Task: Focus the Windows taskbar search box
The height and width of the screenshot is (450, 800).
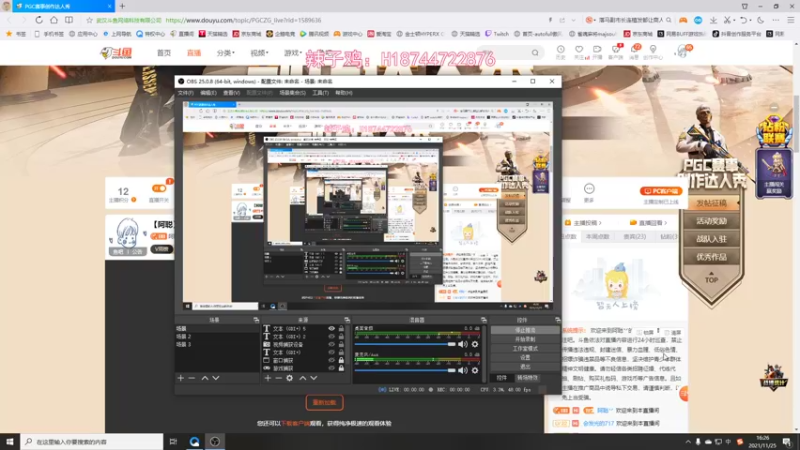Action: tap(92, 442)
